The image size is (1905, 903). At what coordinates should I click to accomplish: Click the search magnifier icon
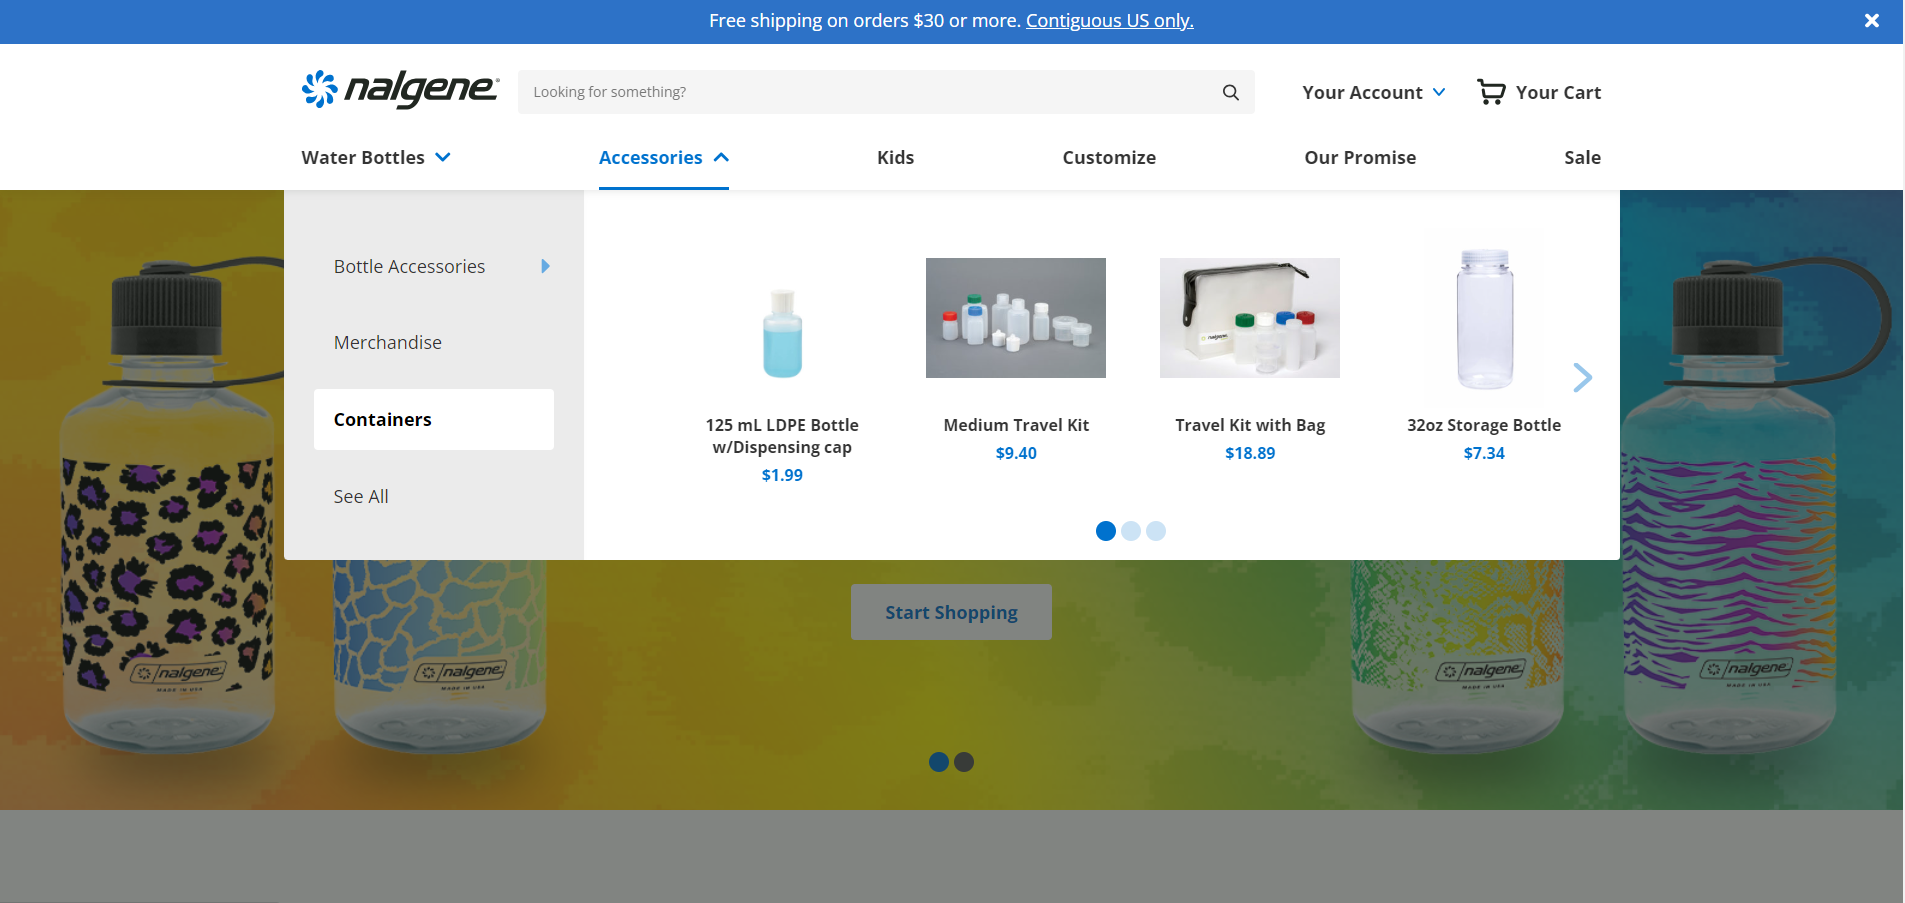pyautogui.click(x=1230, y=92)
